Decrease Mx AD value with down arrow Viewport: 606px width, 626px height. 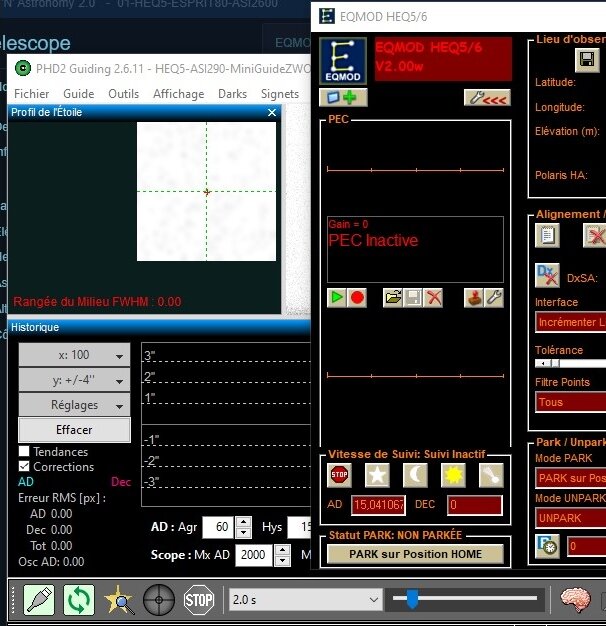pyautogui.click(x=282, y=561)
